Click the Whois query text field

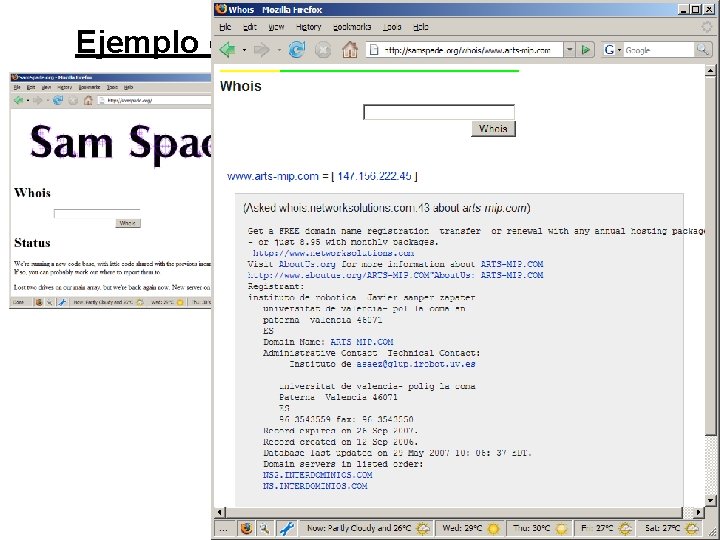(x=439, y=112)
